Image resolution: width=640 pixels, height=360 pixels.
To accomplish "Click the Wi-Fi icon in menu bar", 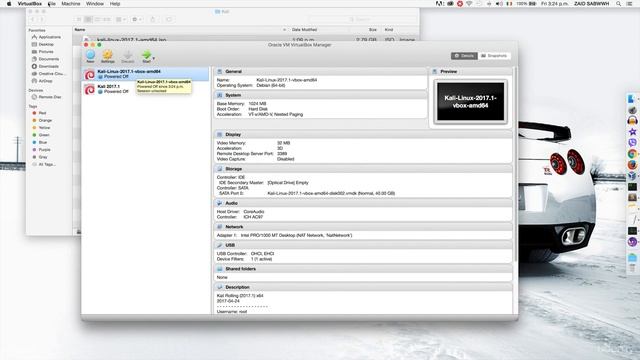I will 469,4.
